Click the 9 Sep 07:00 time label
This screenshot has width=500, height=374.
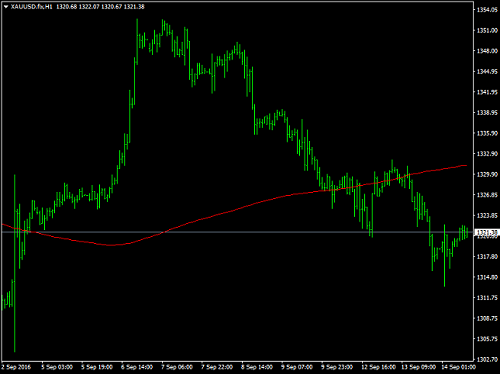coord(297,367)
